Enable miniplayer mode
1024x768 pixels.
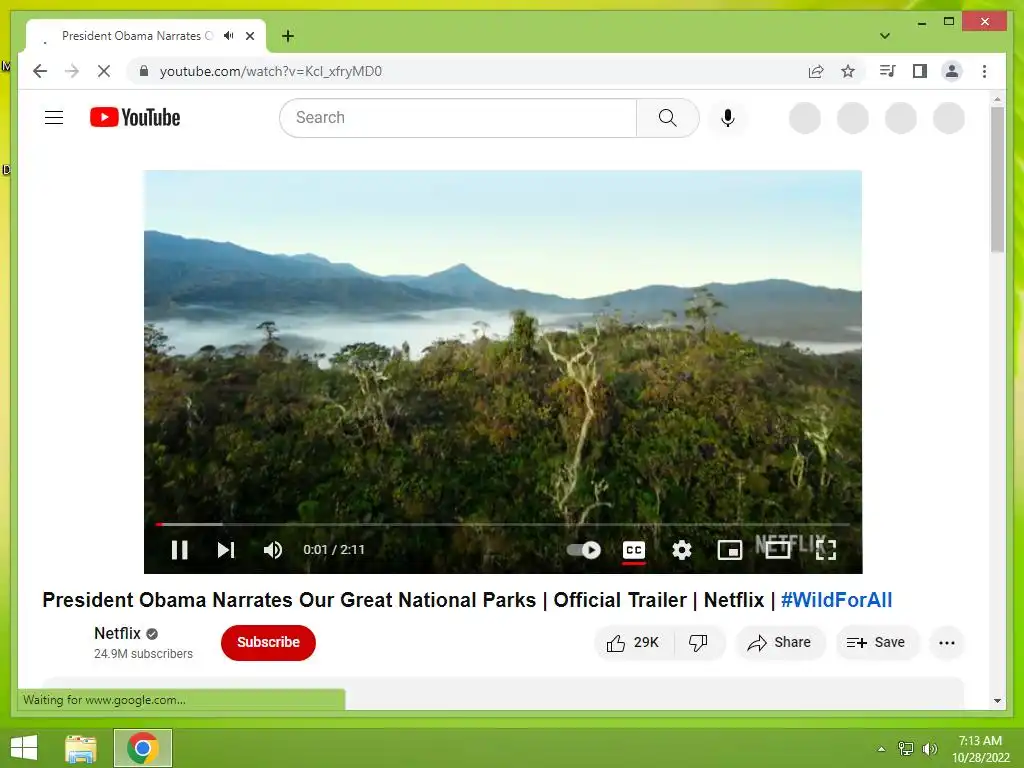tap(729, 550)
